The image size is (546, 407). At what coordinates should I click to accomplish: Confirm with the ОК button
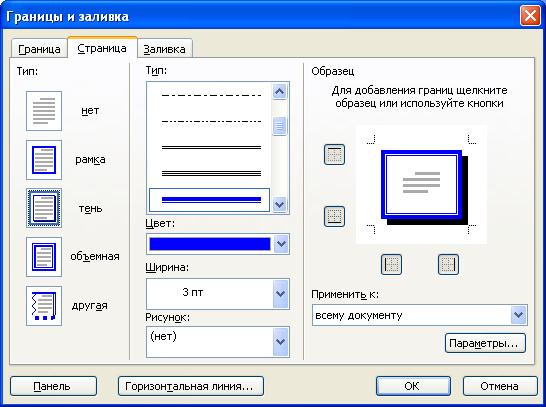pos(413,386)
